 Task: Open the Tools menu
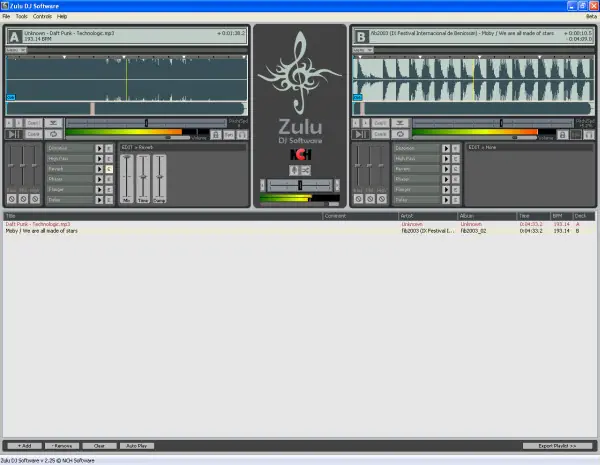(21, 16)
